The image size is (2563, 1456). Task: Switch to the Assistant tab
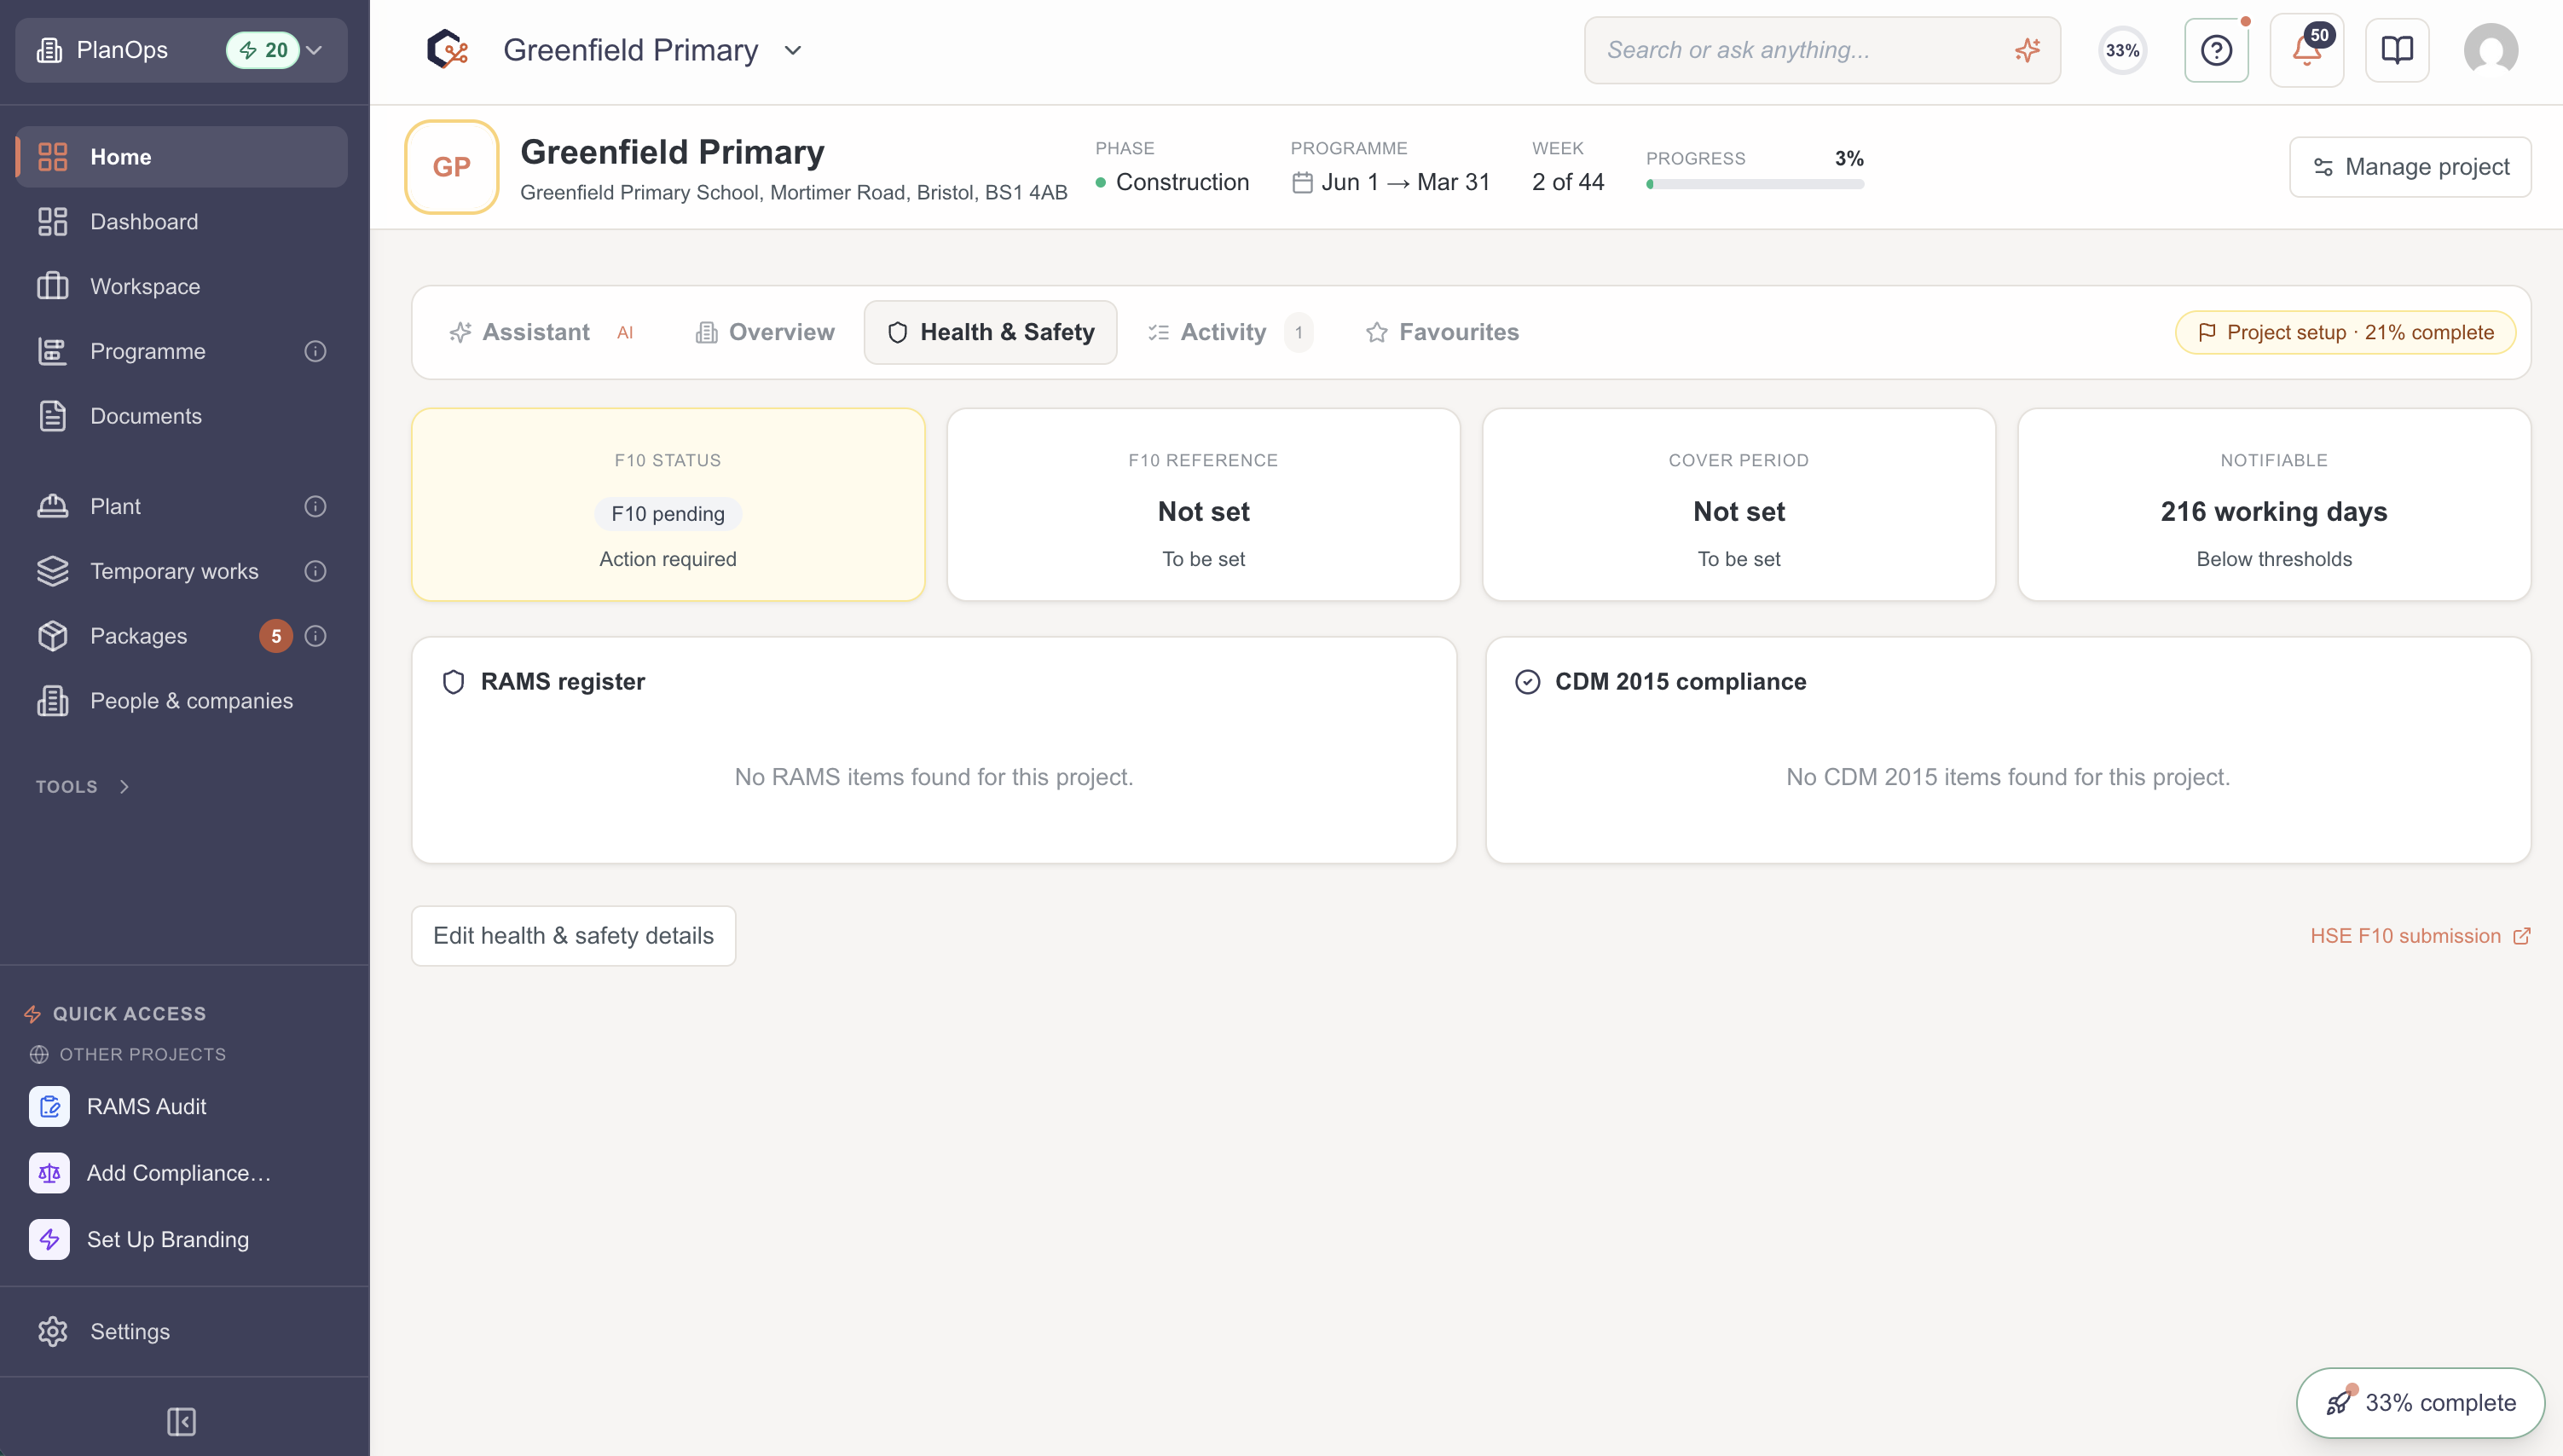540,332
